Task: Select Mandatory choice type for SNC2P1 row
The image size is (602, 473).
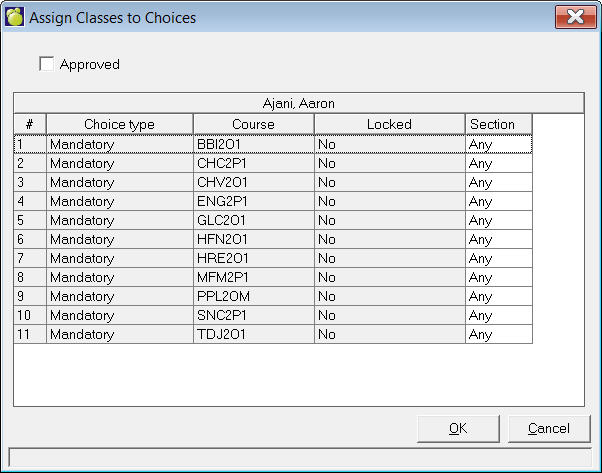Action: (119, 315)
